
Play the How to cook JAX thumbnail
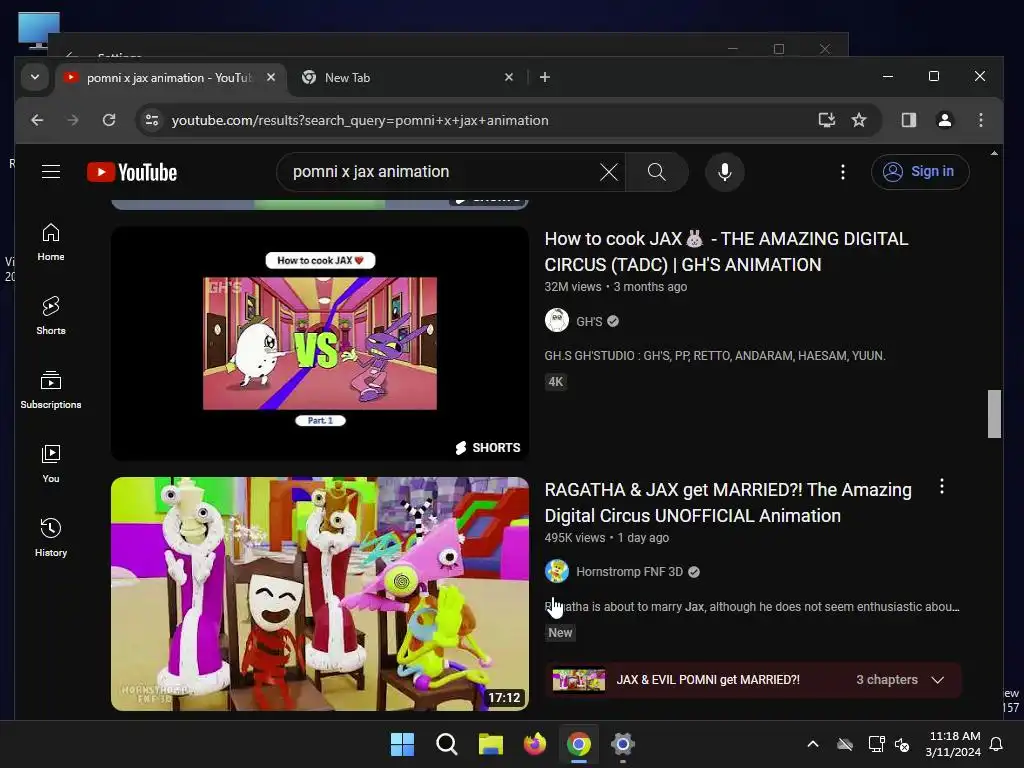pos(319,344)
